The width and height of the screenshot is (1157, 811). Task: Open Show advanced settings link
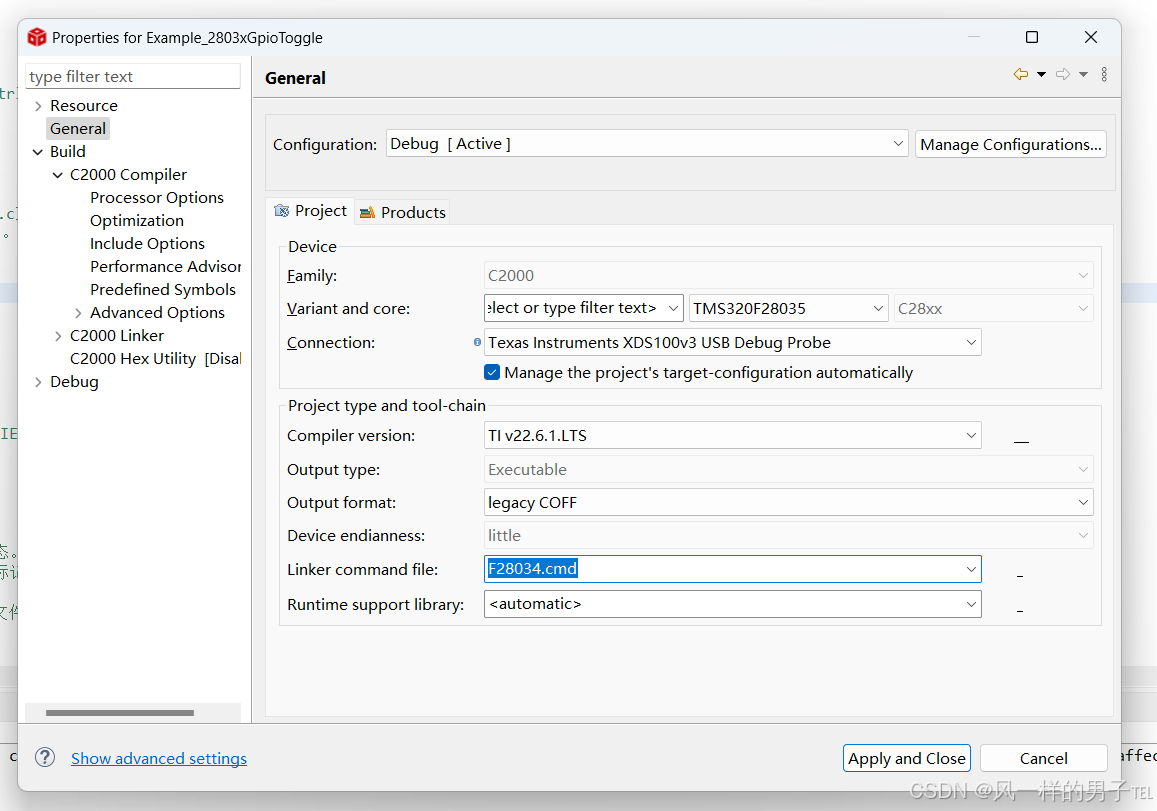click(159, 758)
